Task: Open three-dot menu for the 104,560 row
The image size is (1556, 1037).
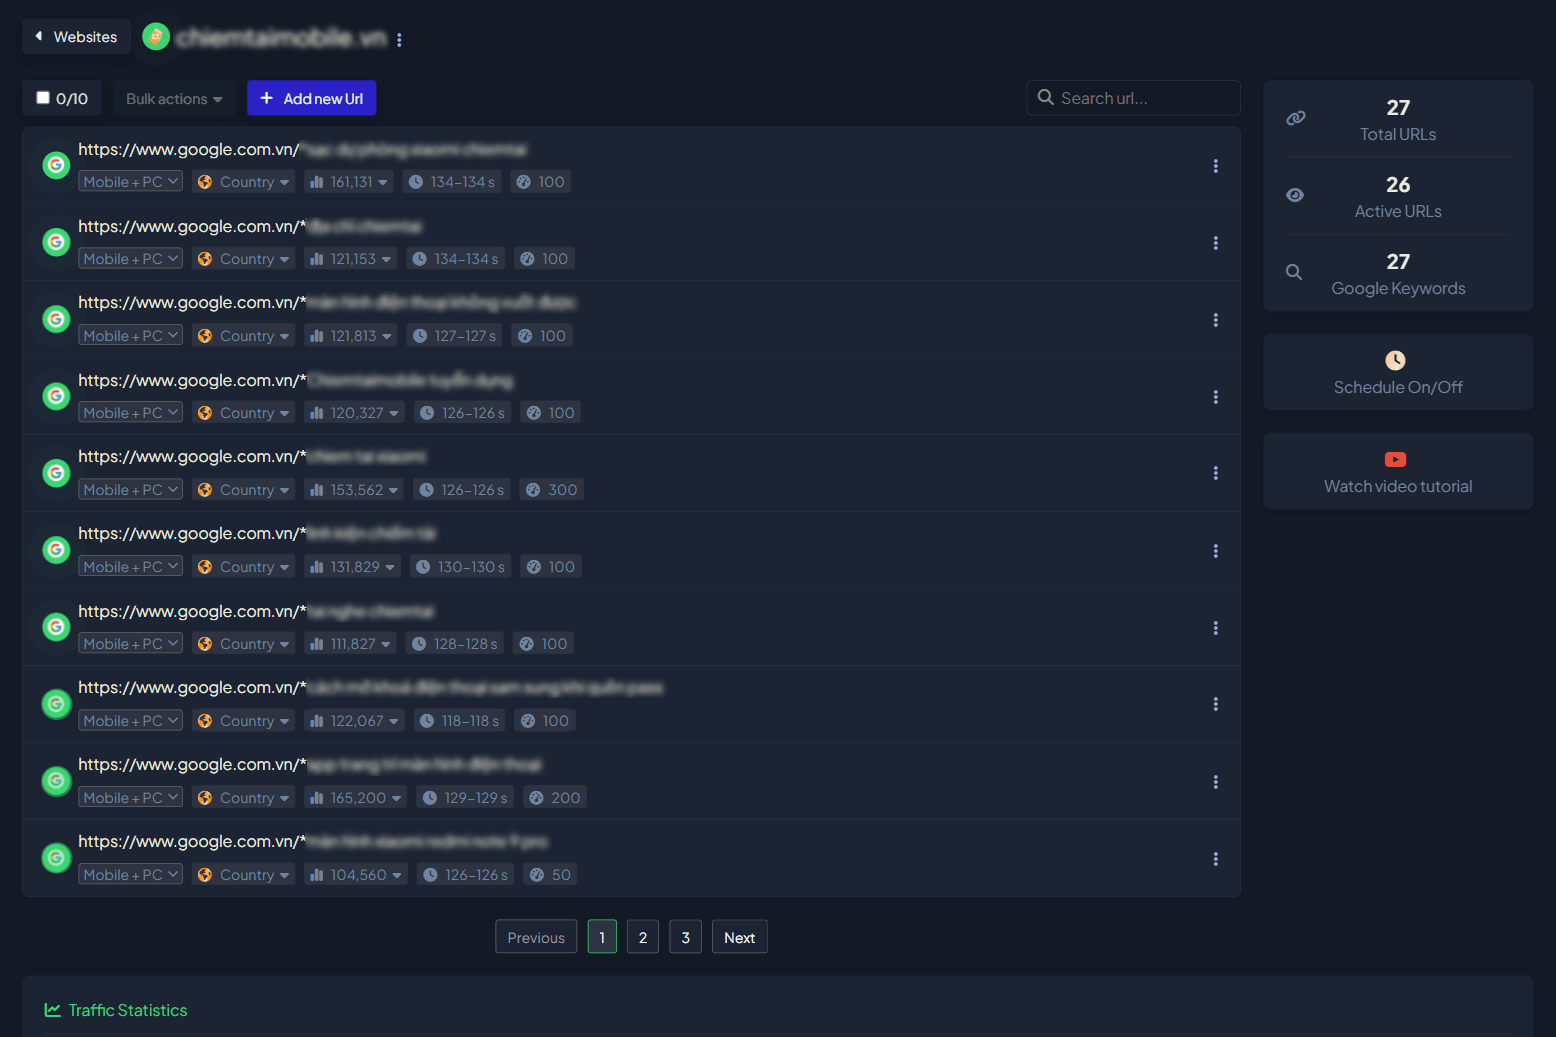Action: point(1216,859)
